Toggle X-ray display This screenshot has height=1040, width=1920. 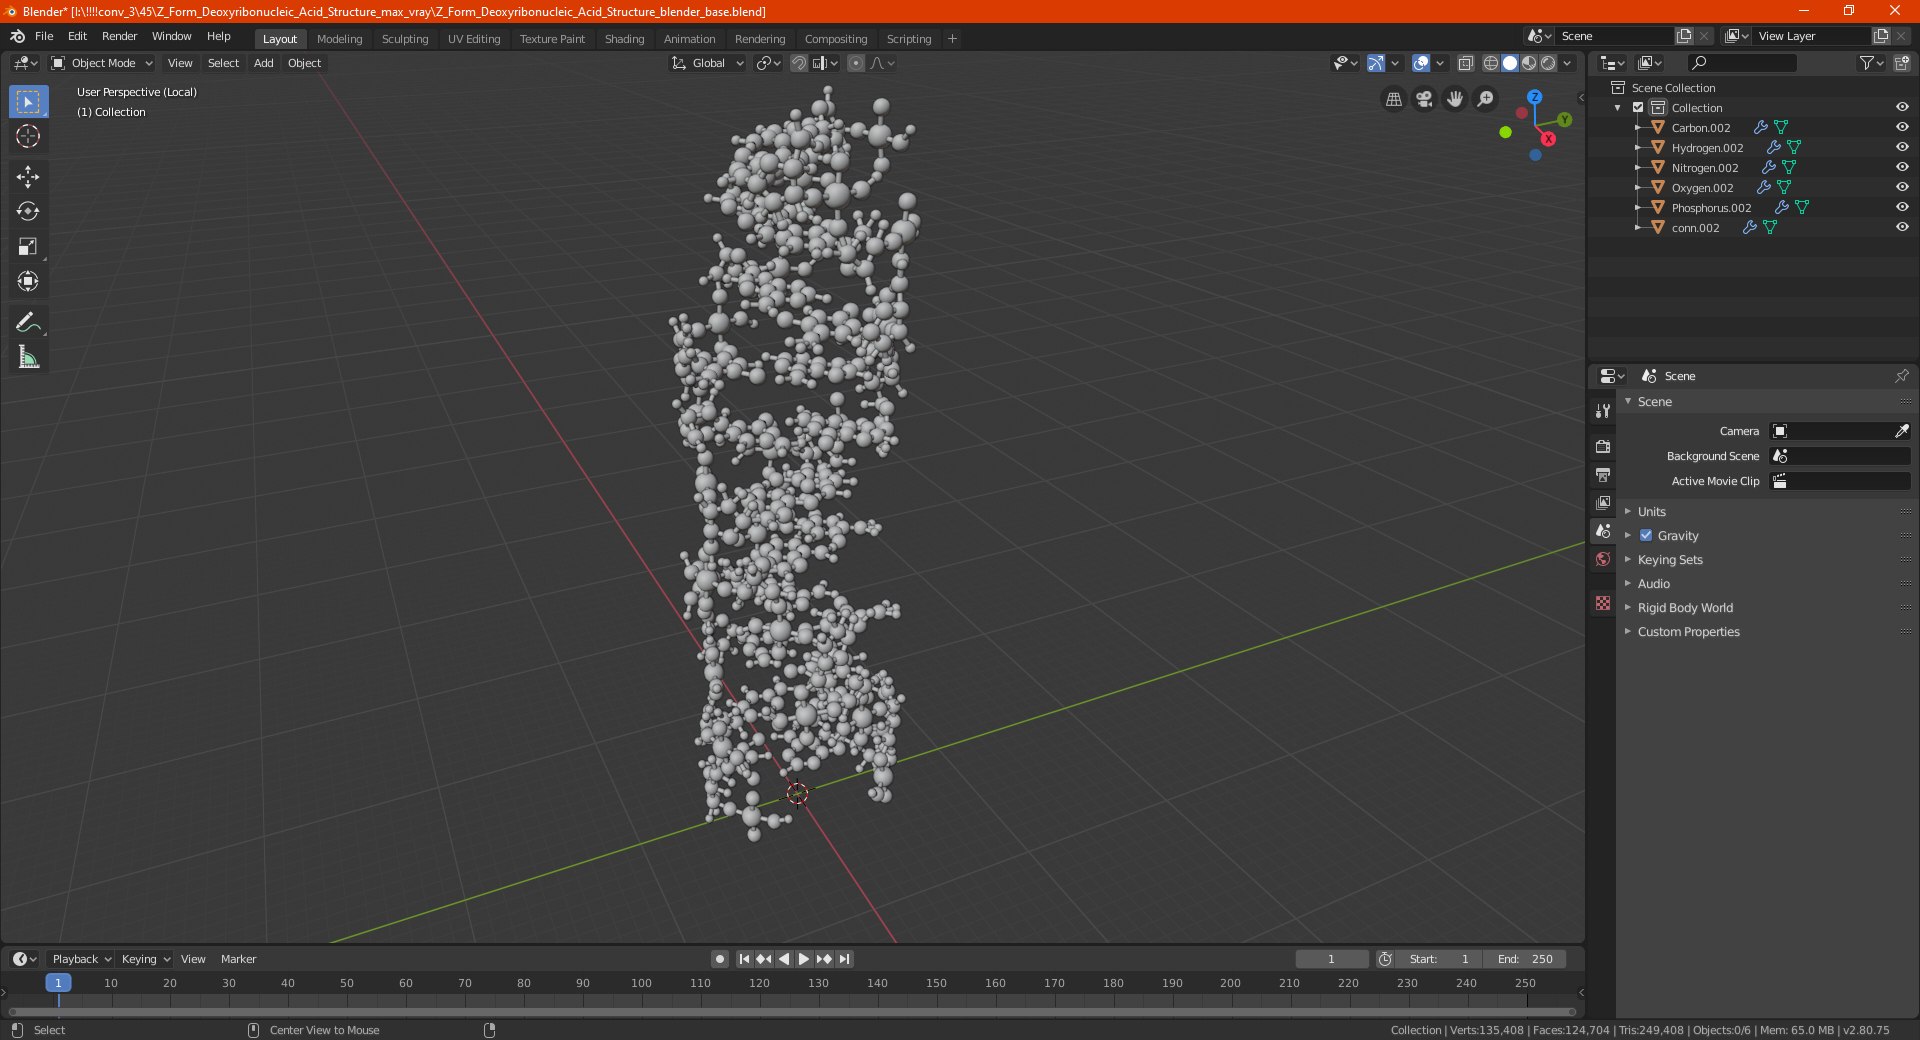tap(1465, 63)
